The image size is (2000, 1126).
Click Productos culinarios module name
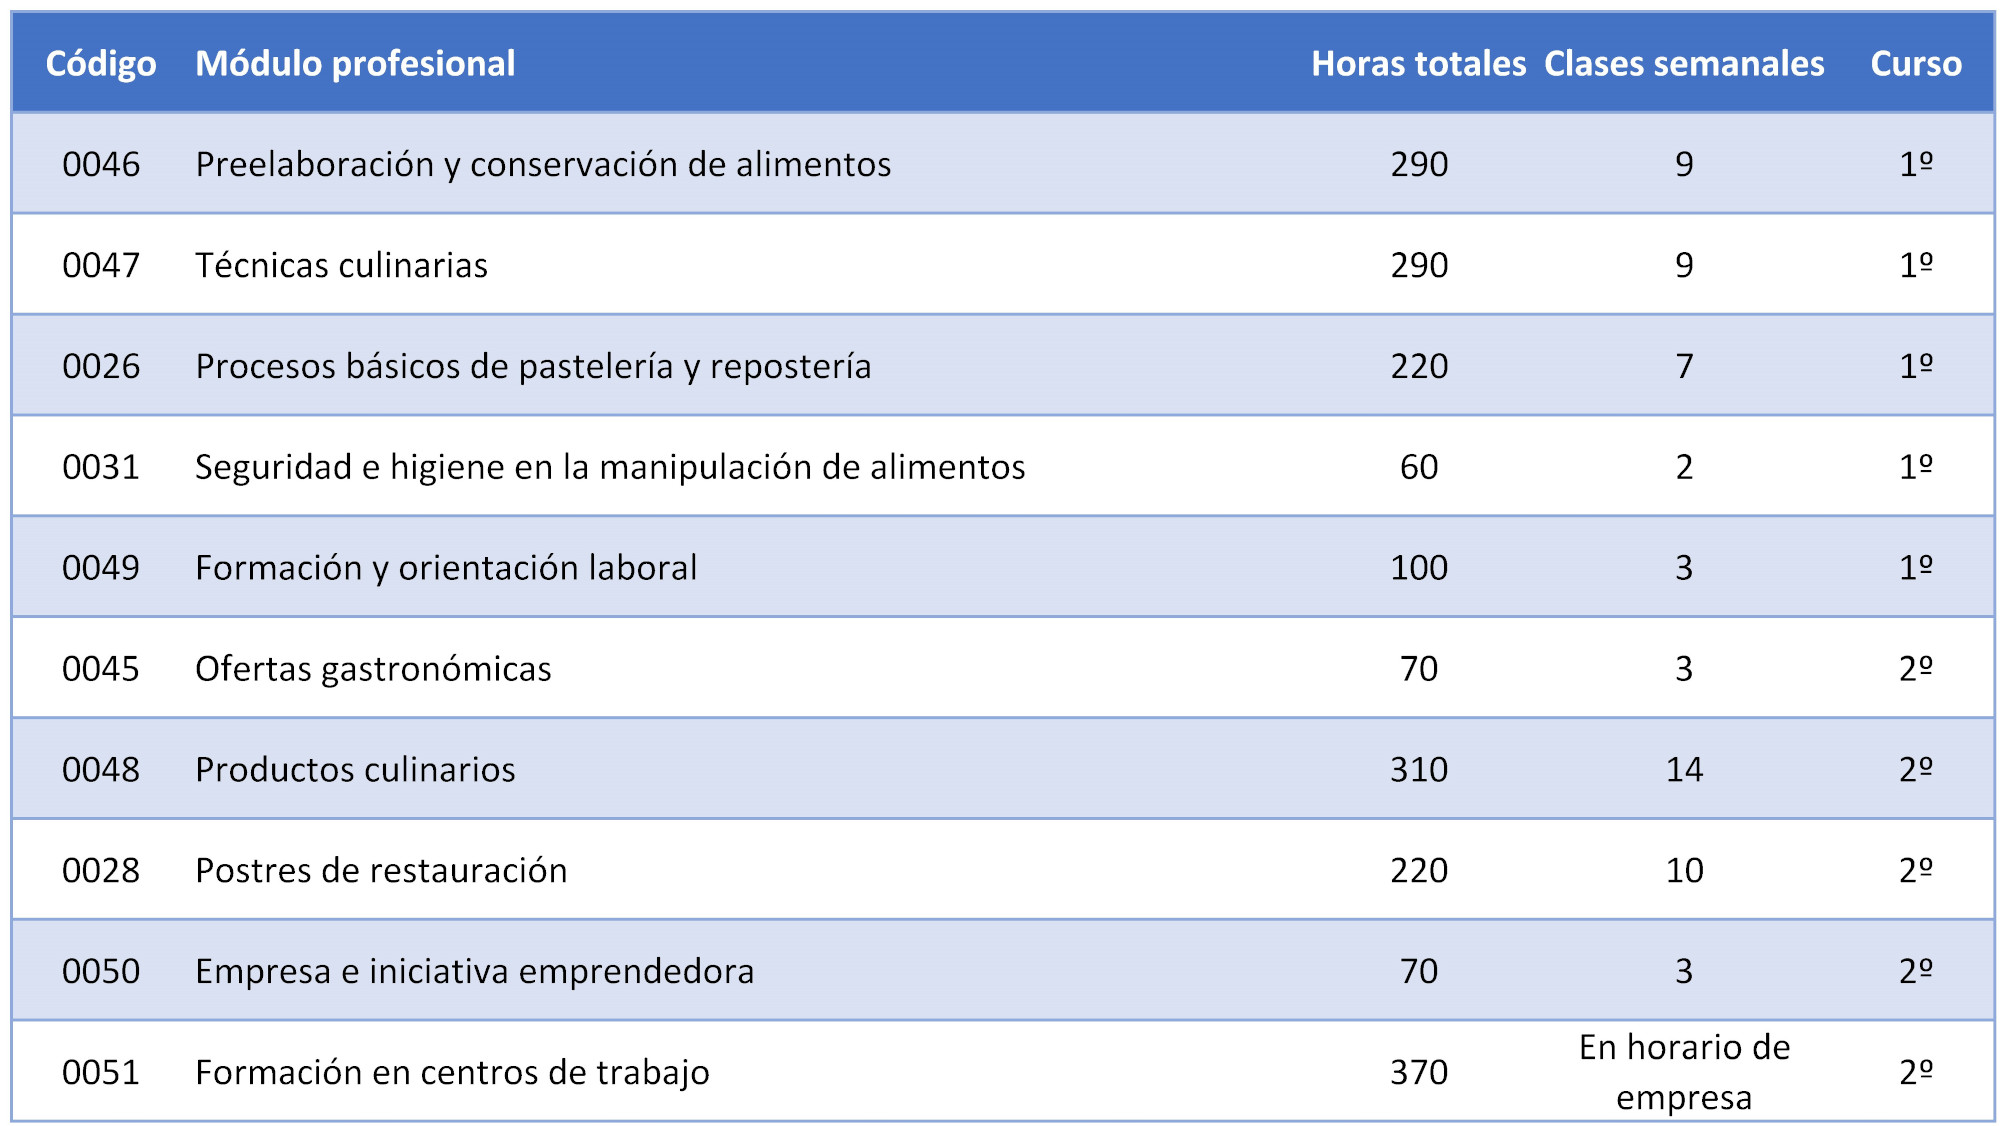[x=355, y=770]
